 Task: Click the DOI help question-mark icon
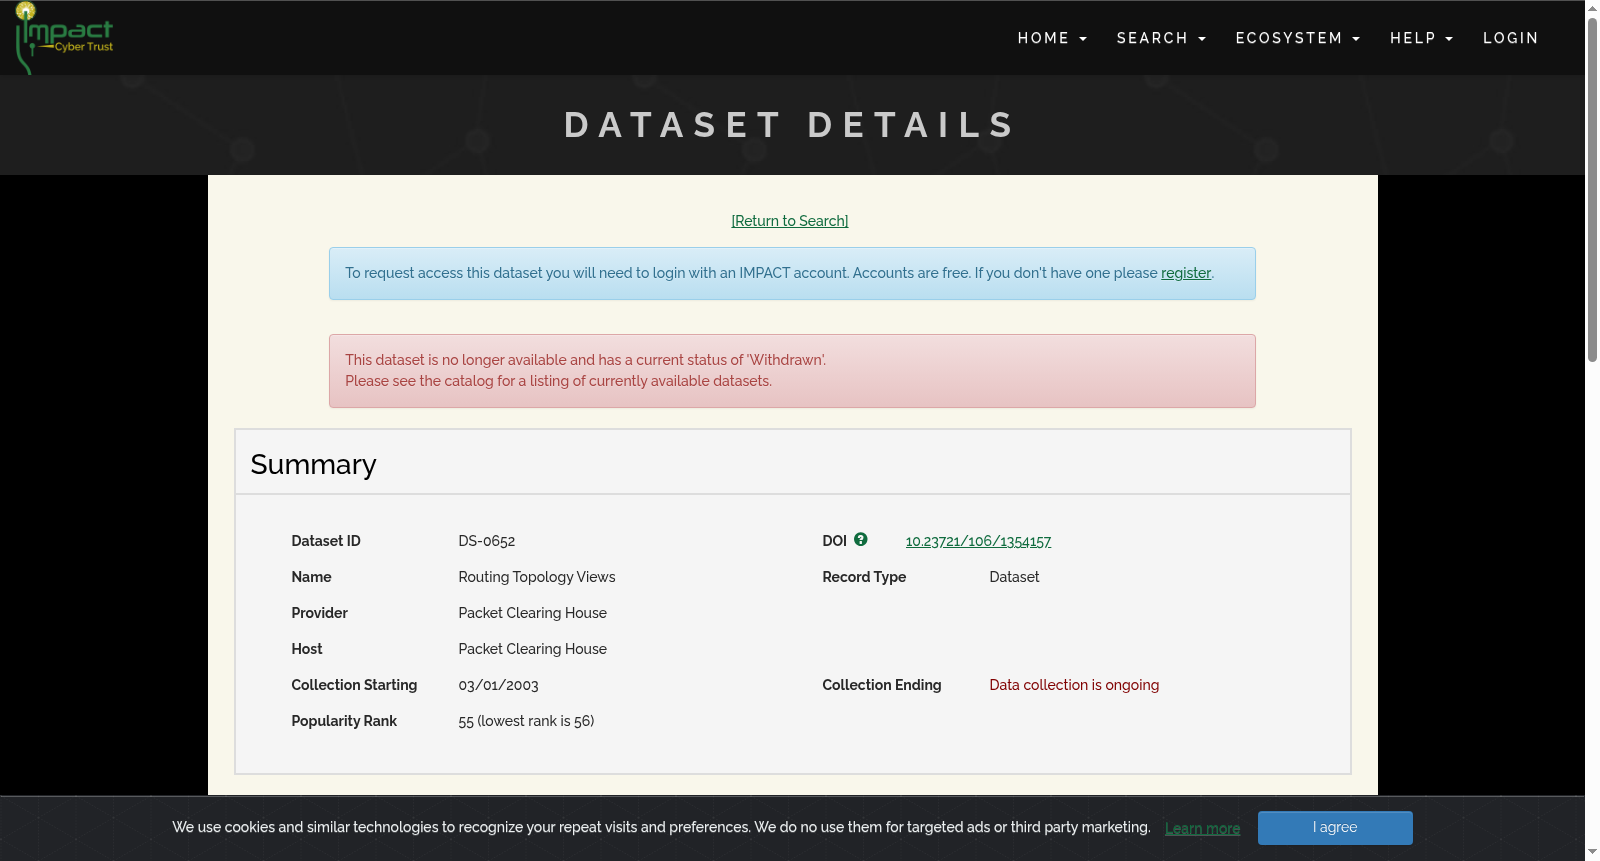(x=861, y=540)
